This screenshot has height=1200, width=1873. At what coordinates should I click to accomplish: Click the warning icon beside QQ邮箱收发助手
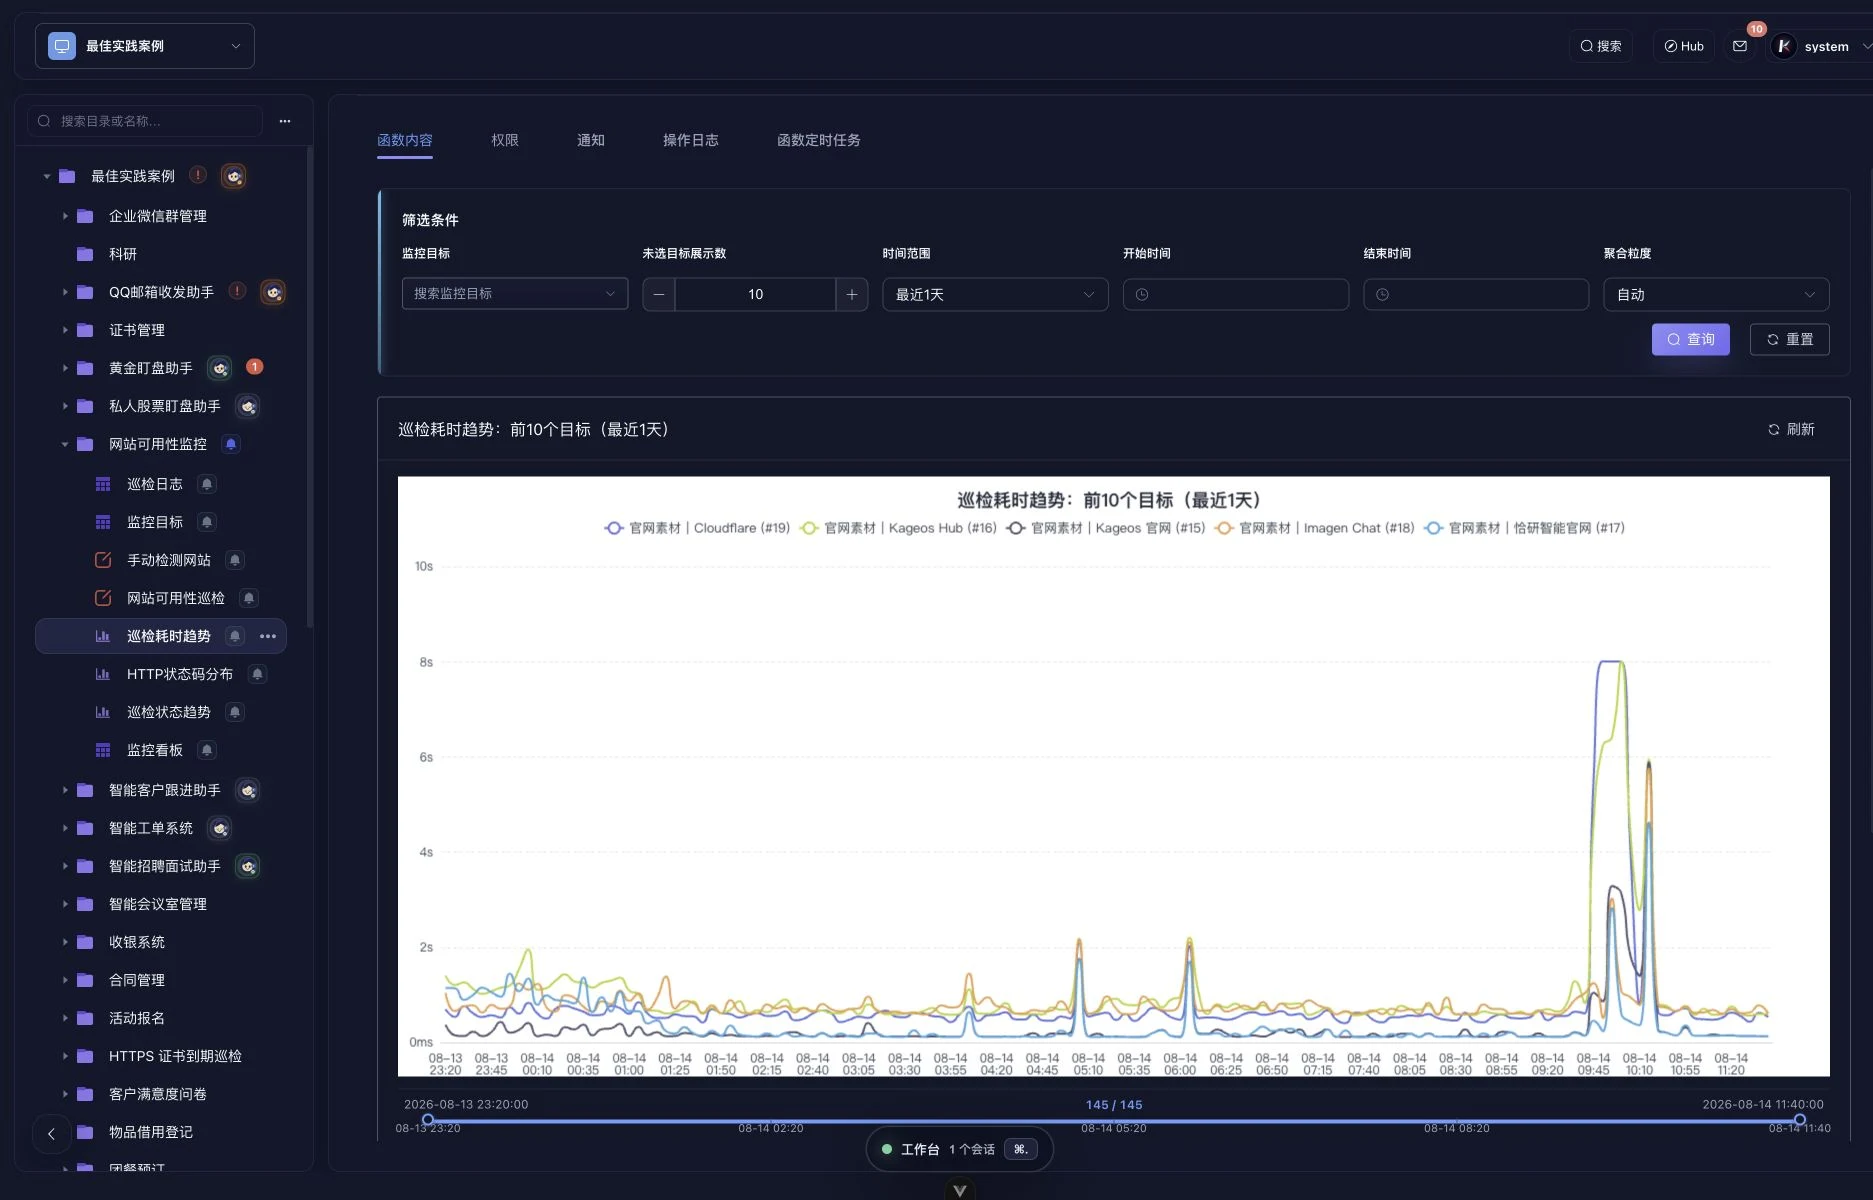pos(237,291)
